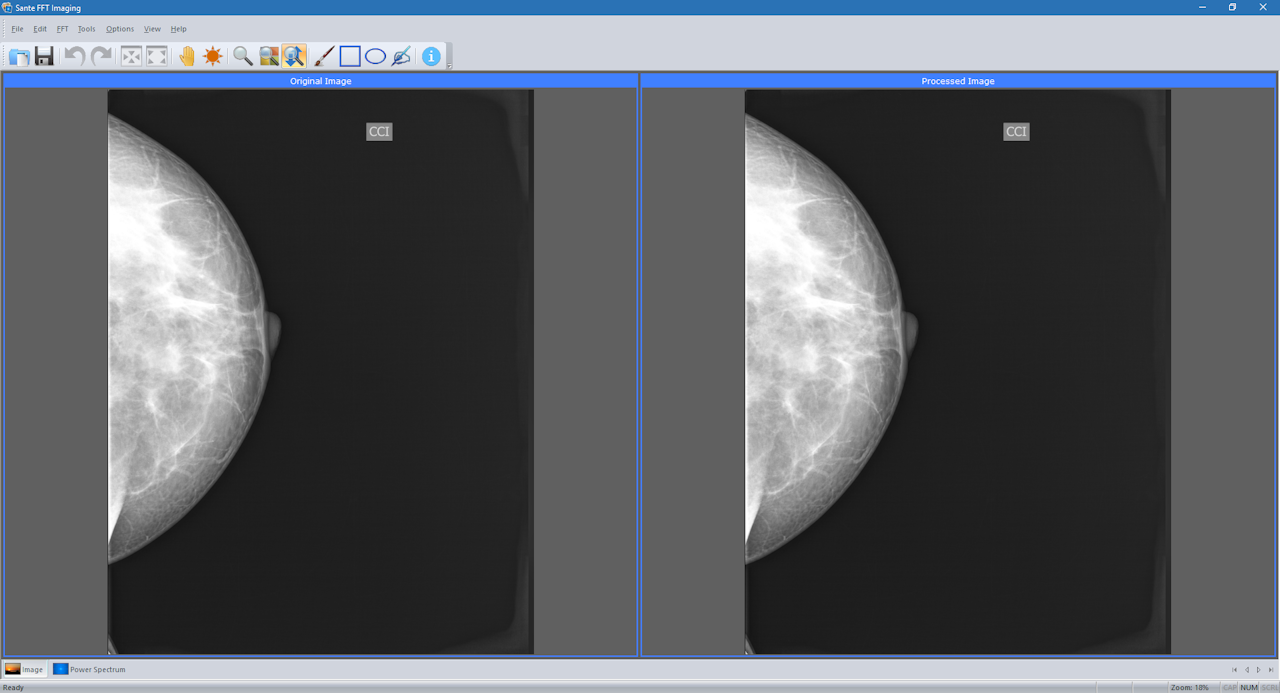The image size is (1280, 693).
Task: Select the Magnifier tool
Action: coord(243,56)
